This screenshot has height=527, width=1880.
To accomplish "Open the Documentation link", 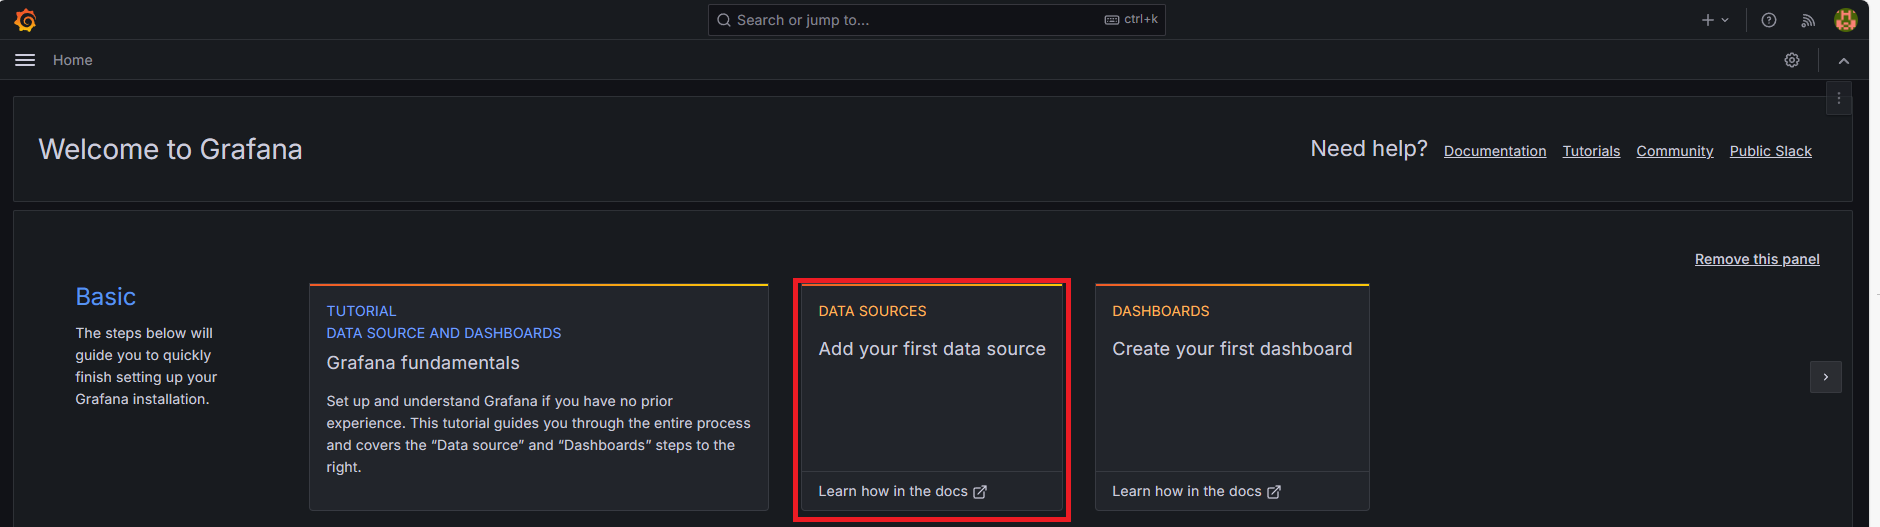I will (x=1495, y=151).
